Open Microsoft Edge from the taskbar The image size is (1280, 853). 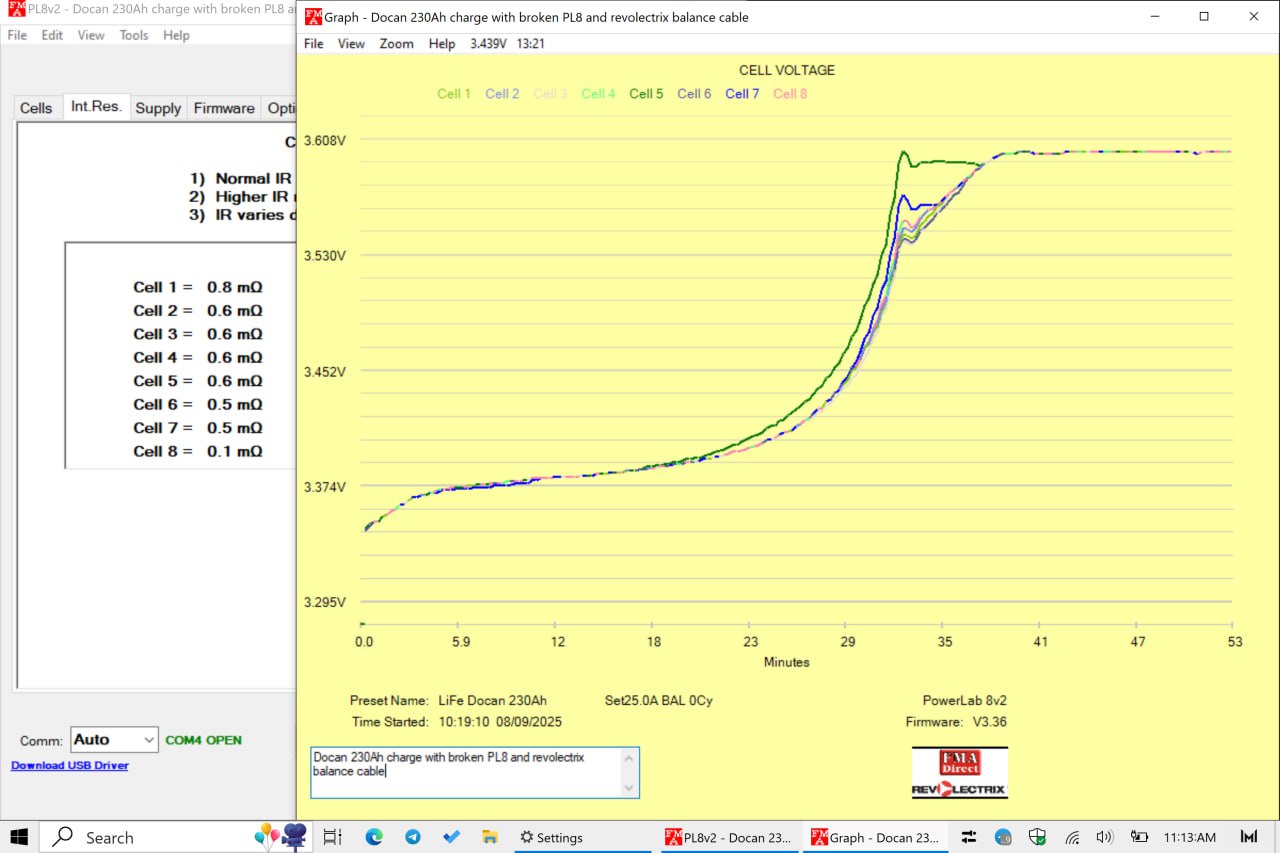click(x=374, y=837)
